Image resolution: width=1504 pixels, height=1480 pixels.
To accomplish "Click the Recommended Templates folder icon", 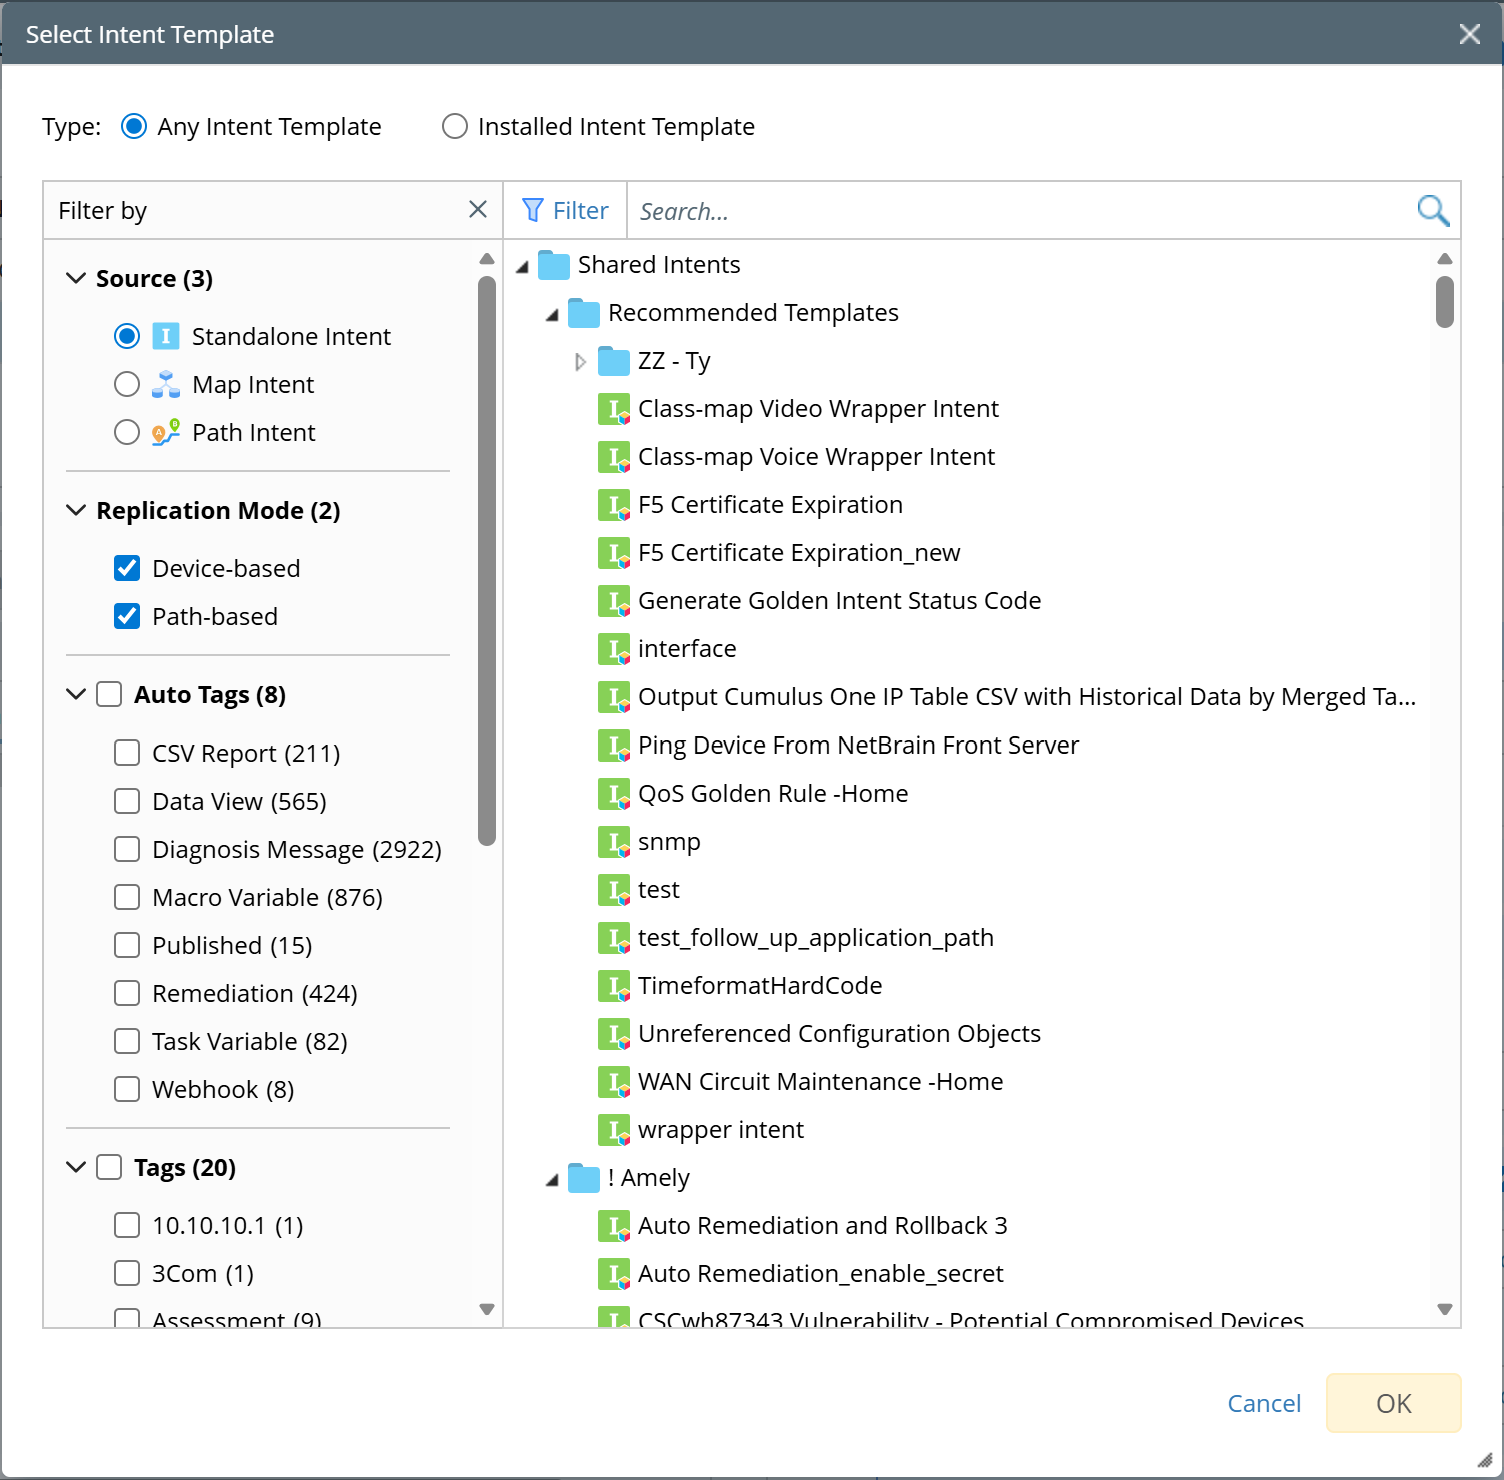I will coord(583,314).
